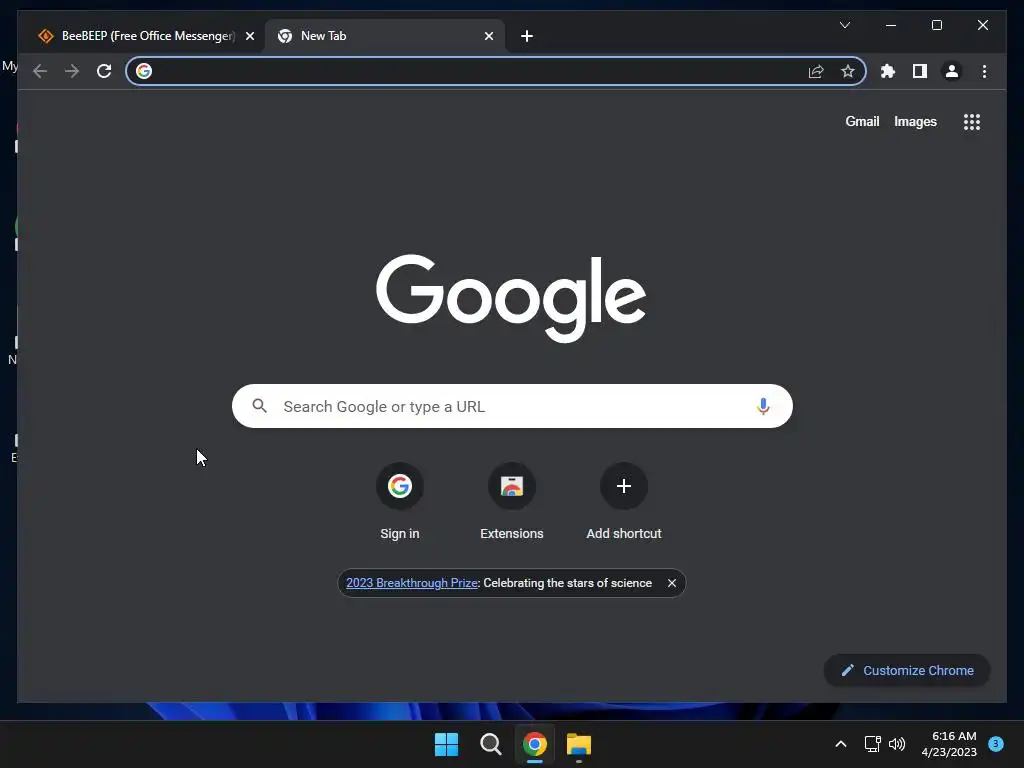Click the Google logo
The image size is (1024, 768).
(x=511, y=297)
